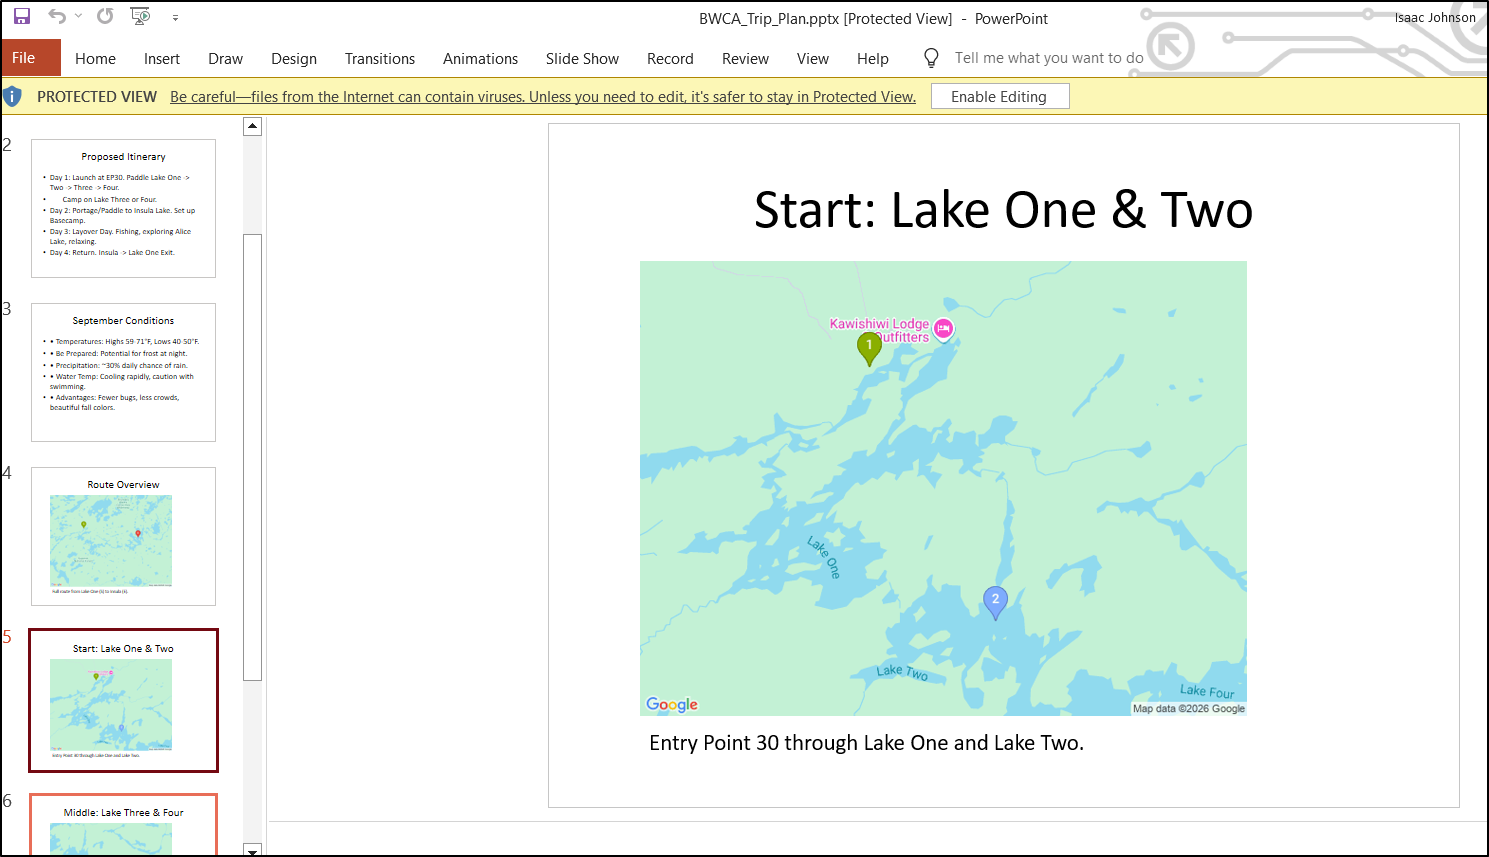
Task: Click the Undo arrow icon
Action: [x=57, y=17]
